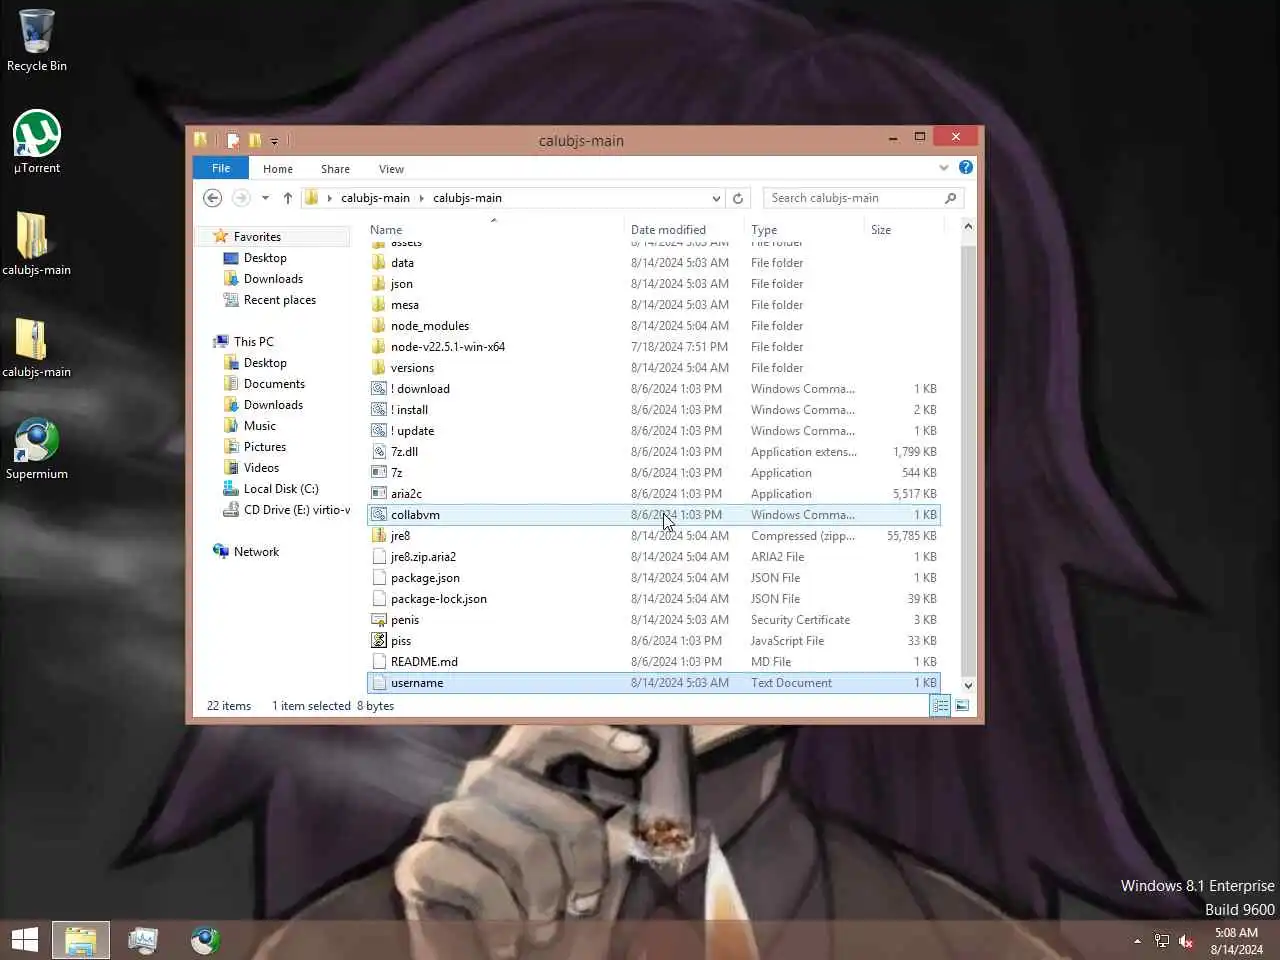Open the Recycle Bin desktop icon
Image resolution: width=1280 pixels, height=960 pixels.
pyautogui.click(x=37, y=40)
